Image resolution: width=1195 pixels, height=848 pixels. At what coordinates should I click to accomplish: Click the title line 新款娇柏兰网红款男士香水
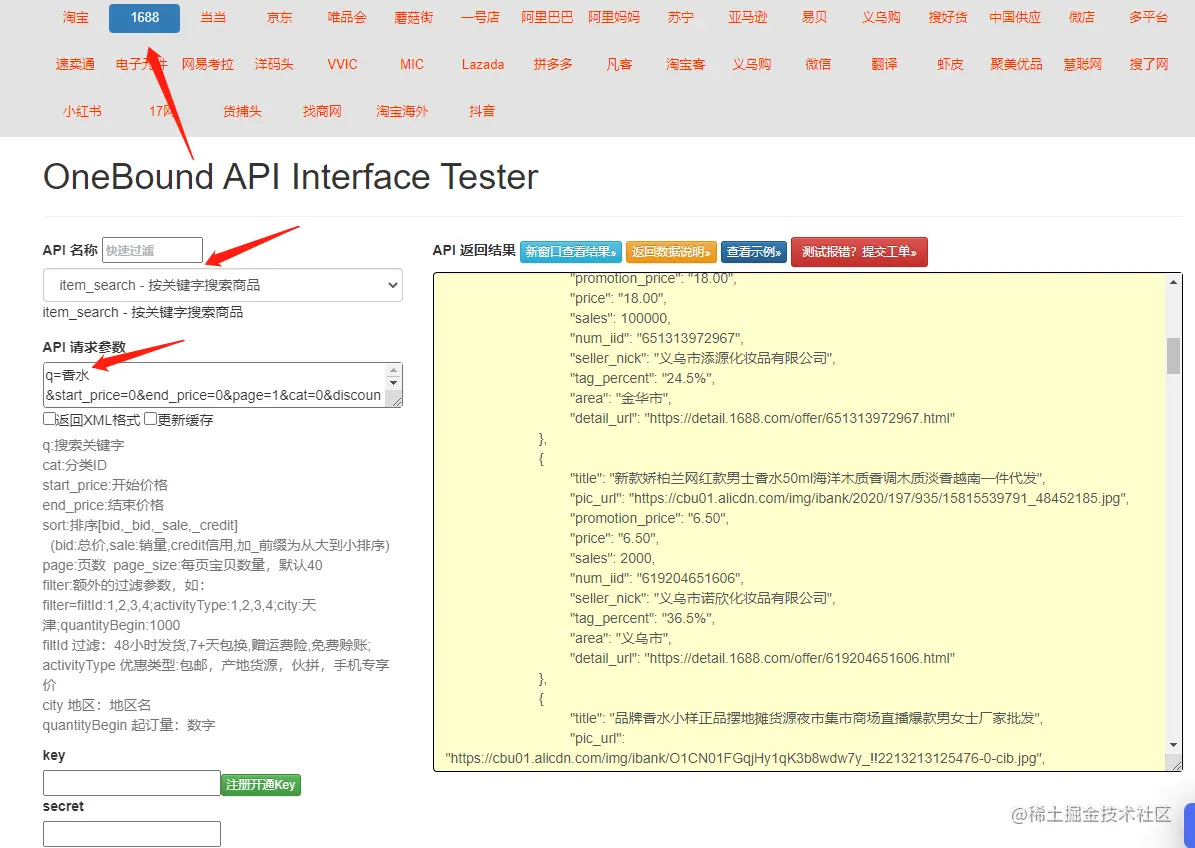808,478
